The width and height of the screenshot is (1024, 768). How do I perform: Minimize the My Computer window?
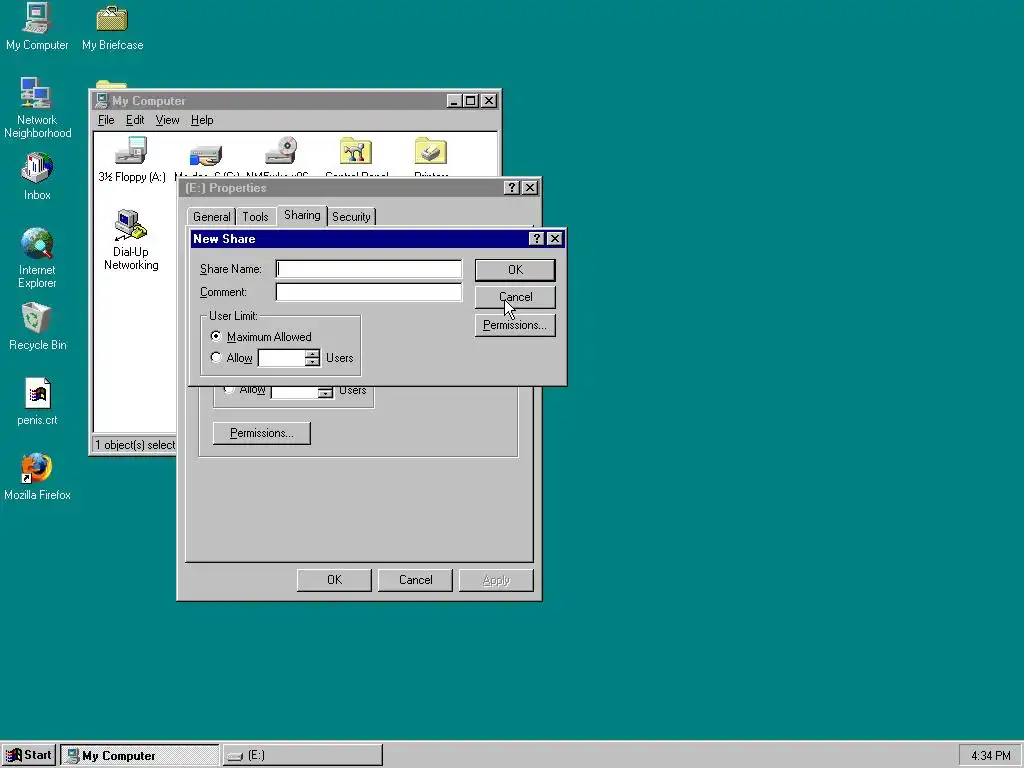point(455,101)
